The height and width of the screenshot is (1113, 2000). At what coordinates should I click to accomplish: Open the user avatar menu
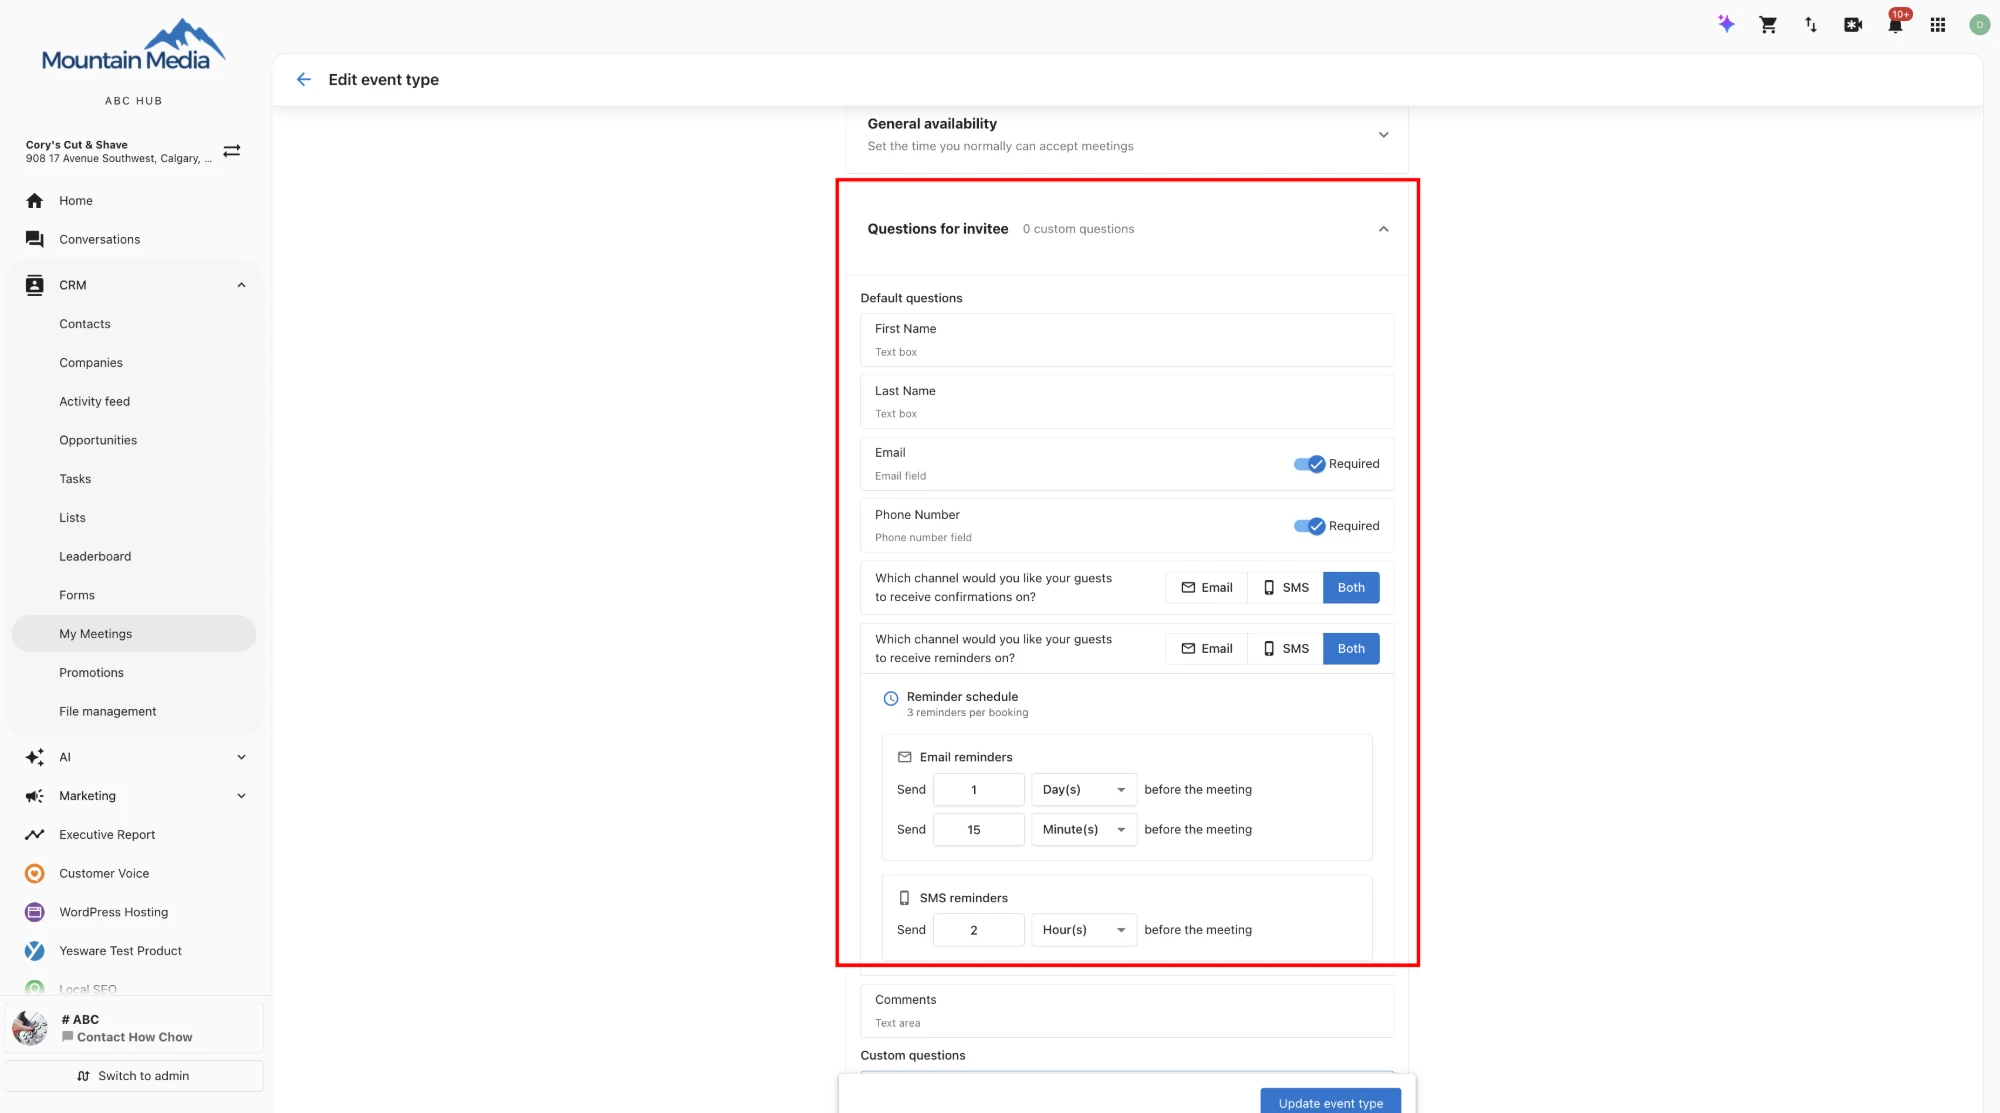[1979, 25]
